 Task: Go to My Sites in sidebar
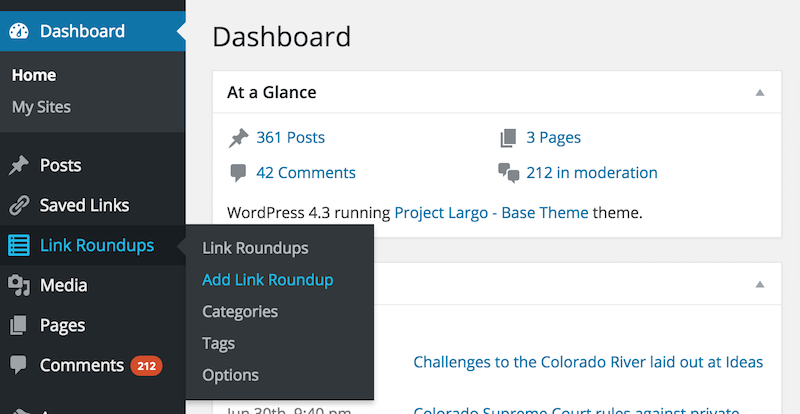[41, 107]
